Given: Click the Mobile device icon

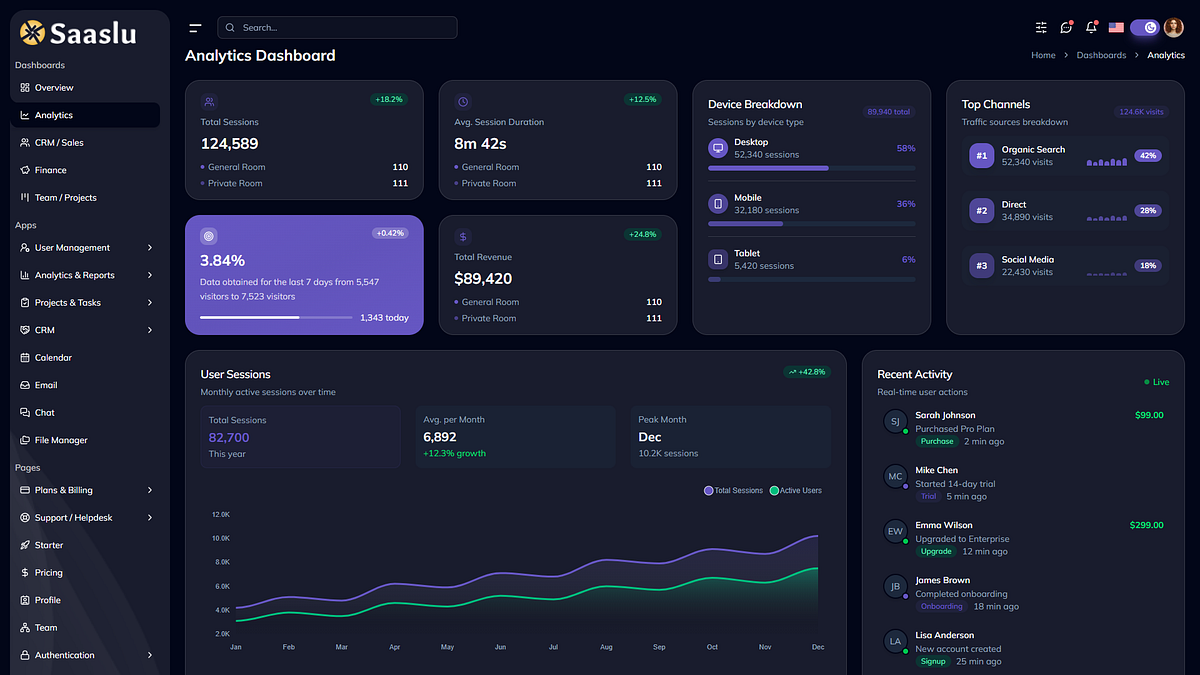Looking at the screenshot, I should pyautogui.click(x=717, y=204).
